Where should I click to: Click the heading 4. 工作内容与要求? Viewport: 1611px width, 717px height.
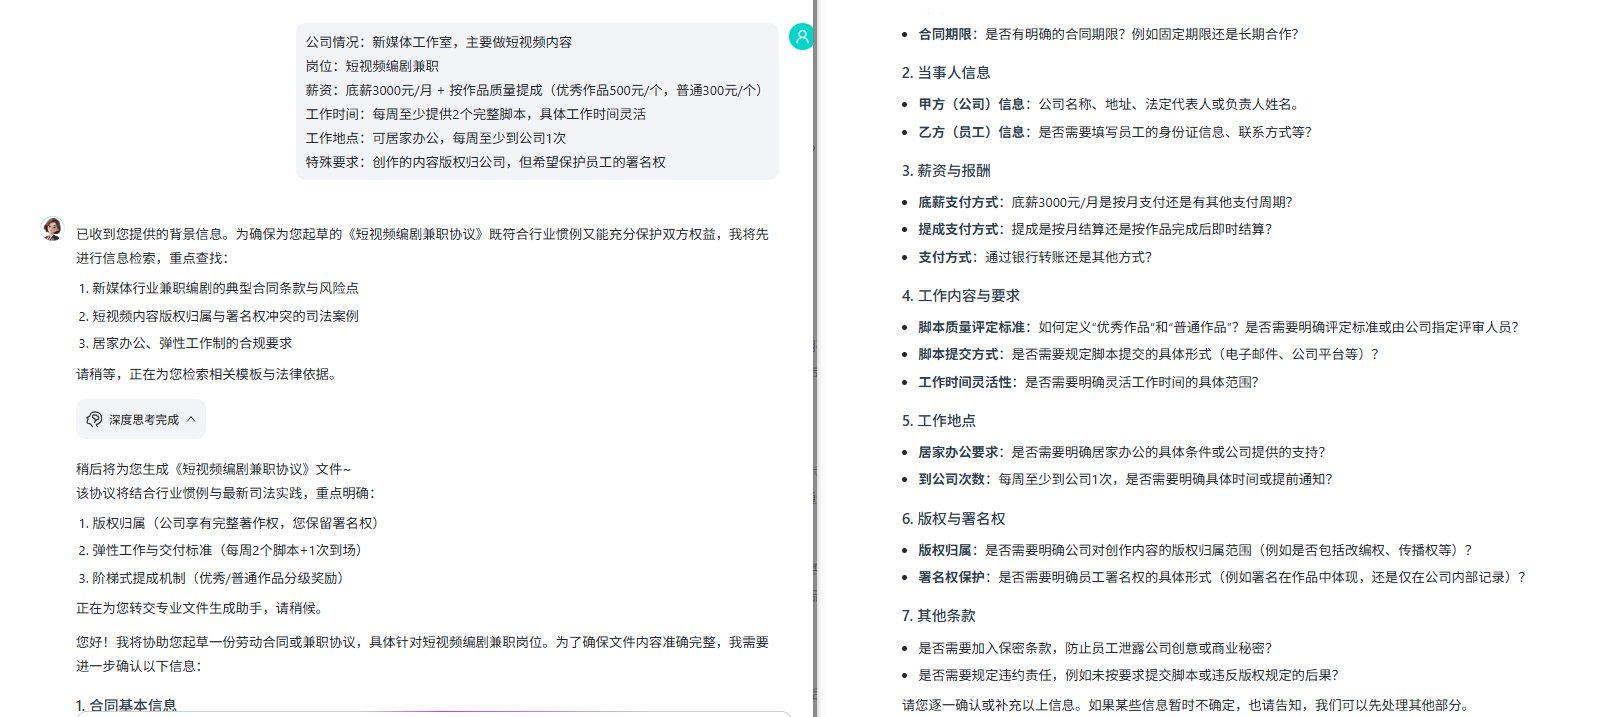coord(960,295)
